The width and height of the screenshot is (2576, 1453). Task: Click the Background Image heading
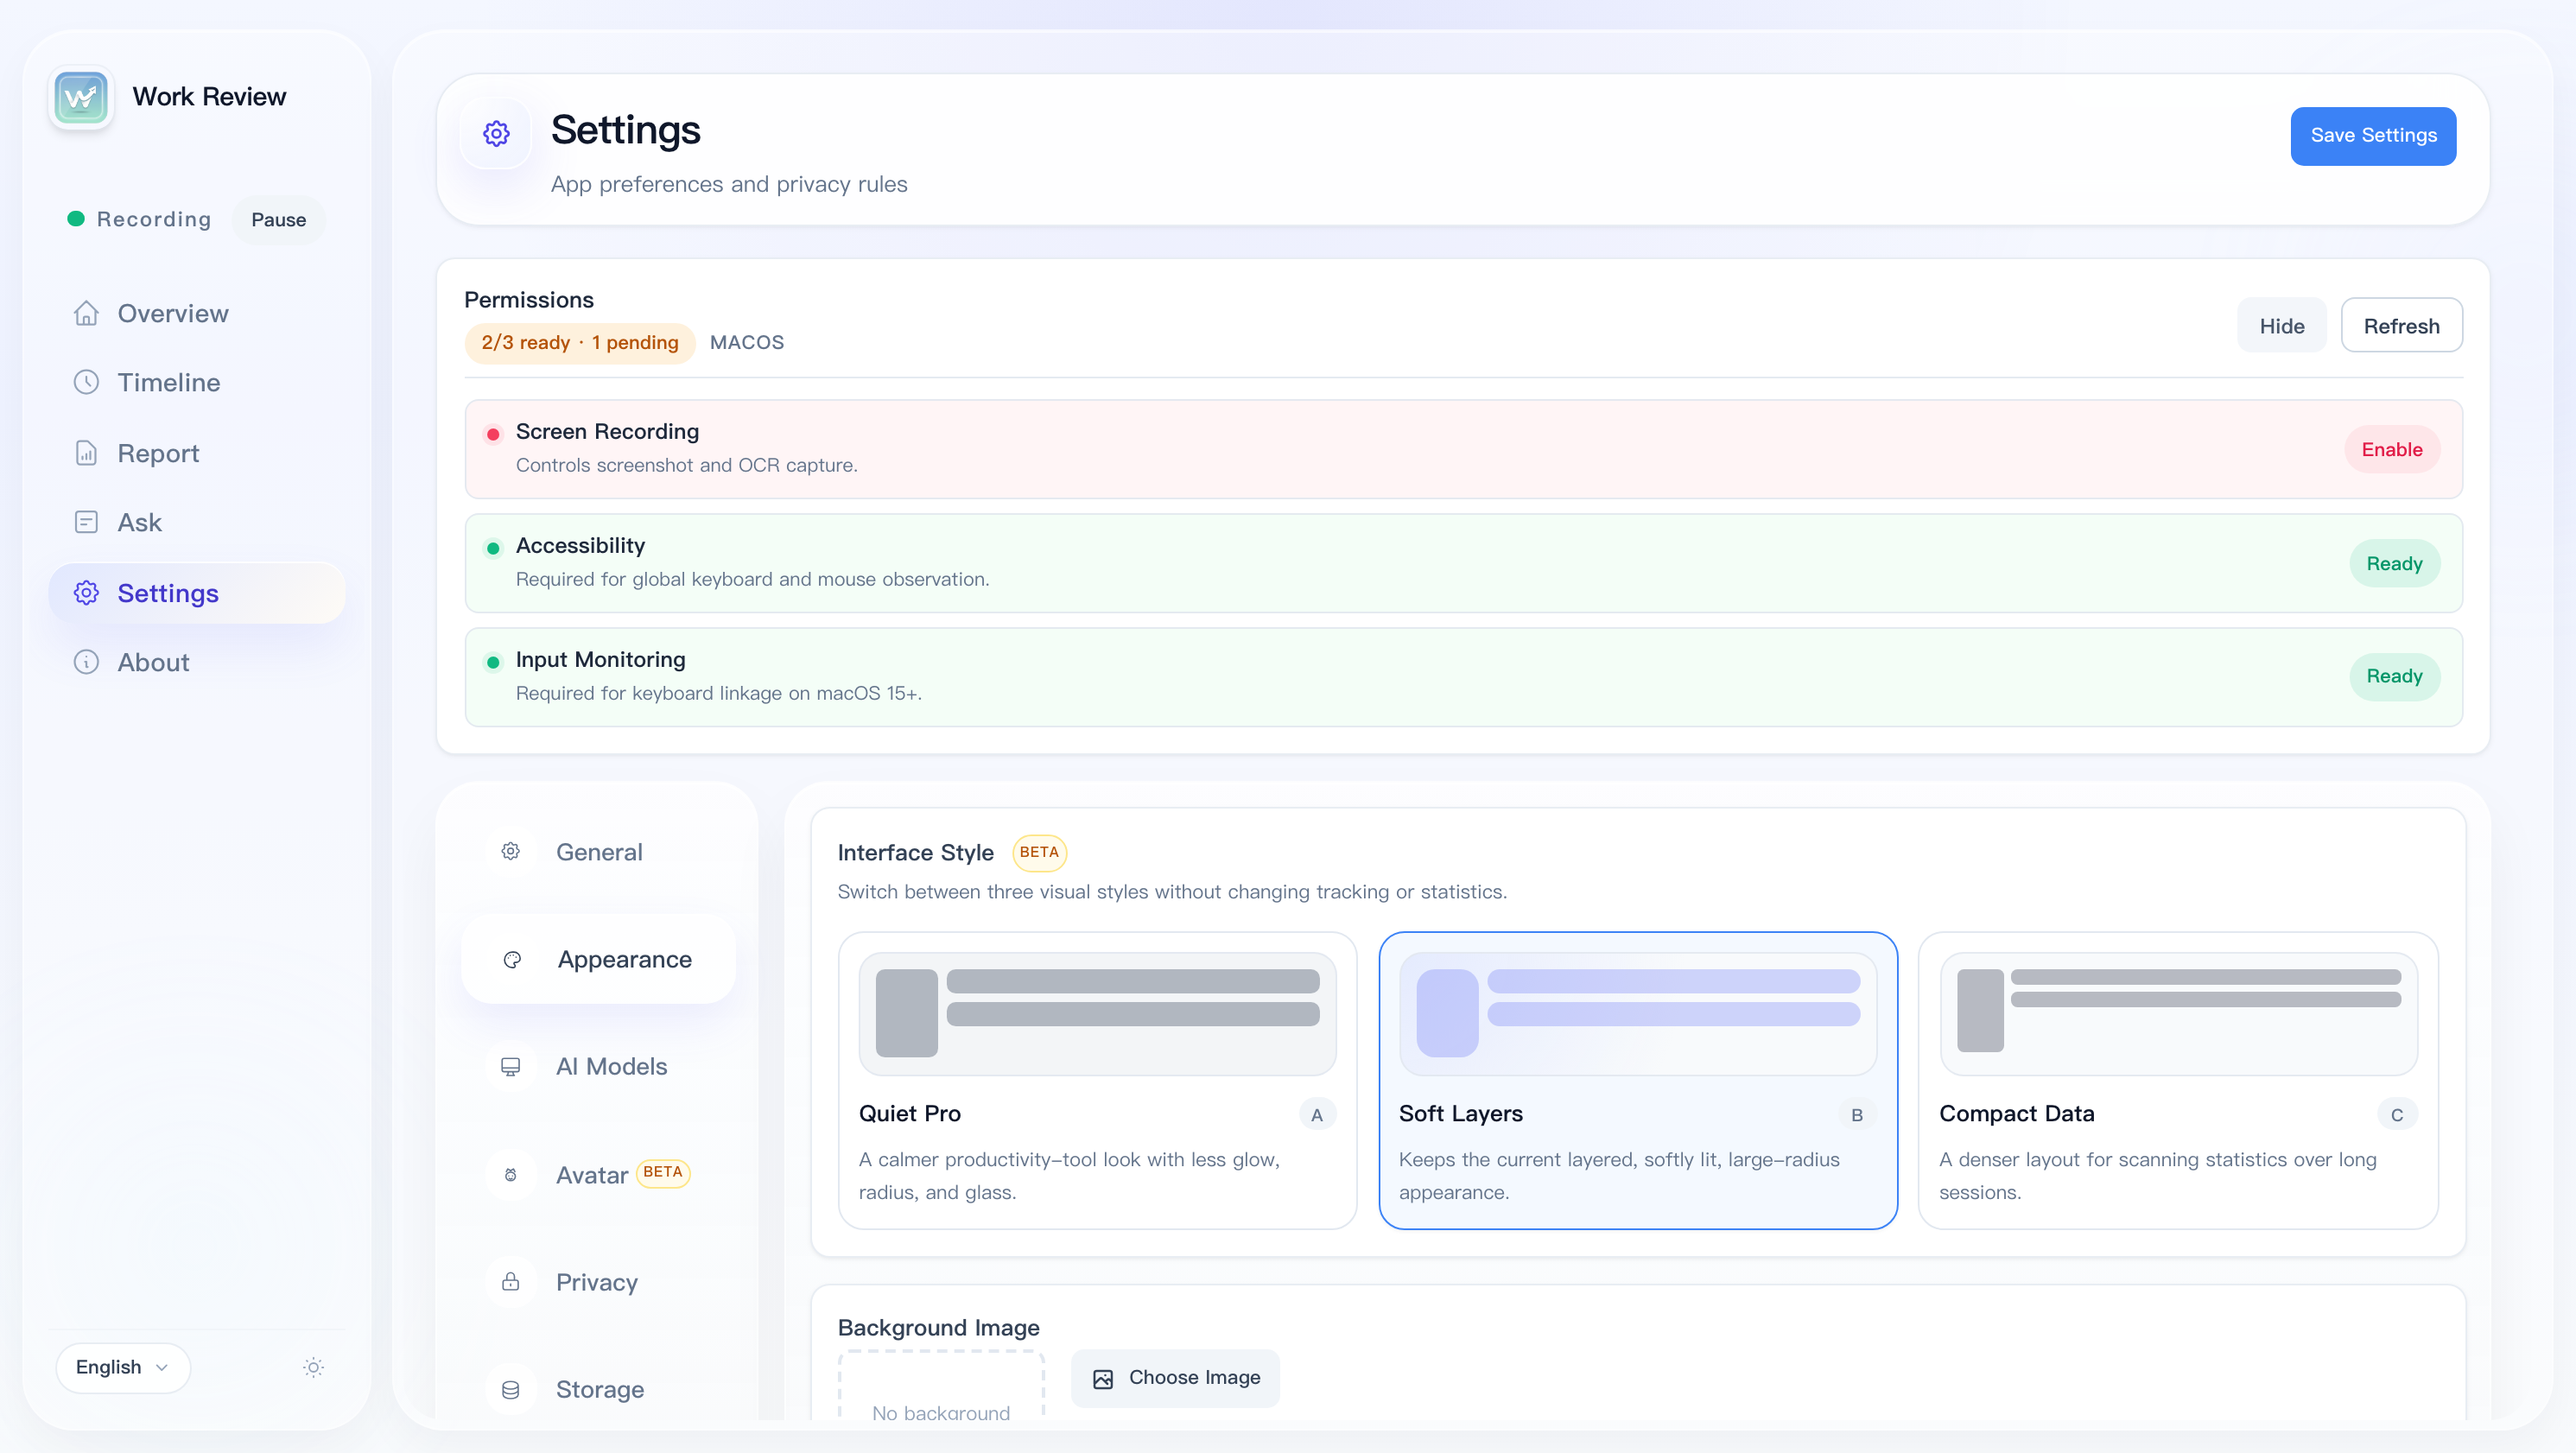(x=938, y=1328)
